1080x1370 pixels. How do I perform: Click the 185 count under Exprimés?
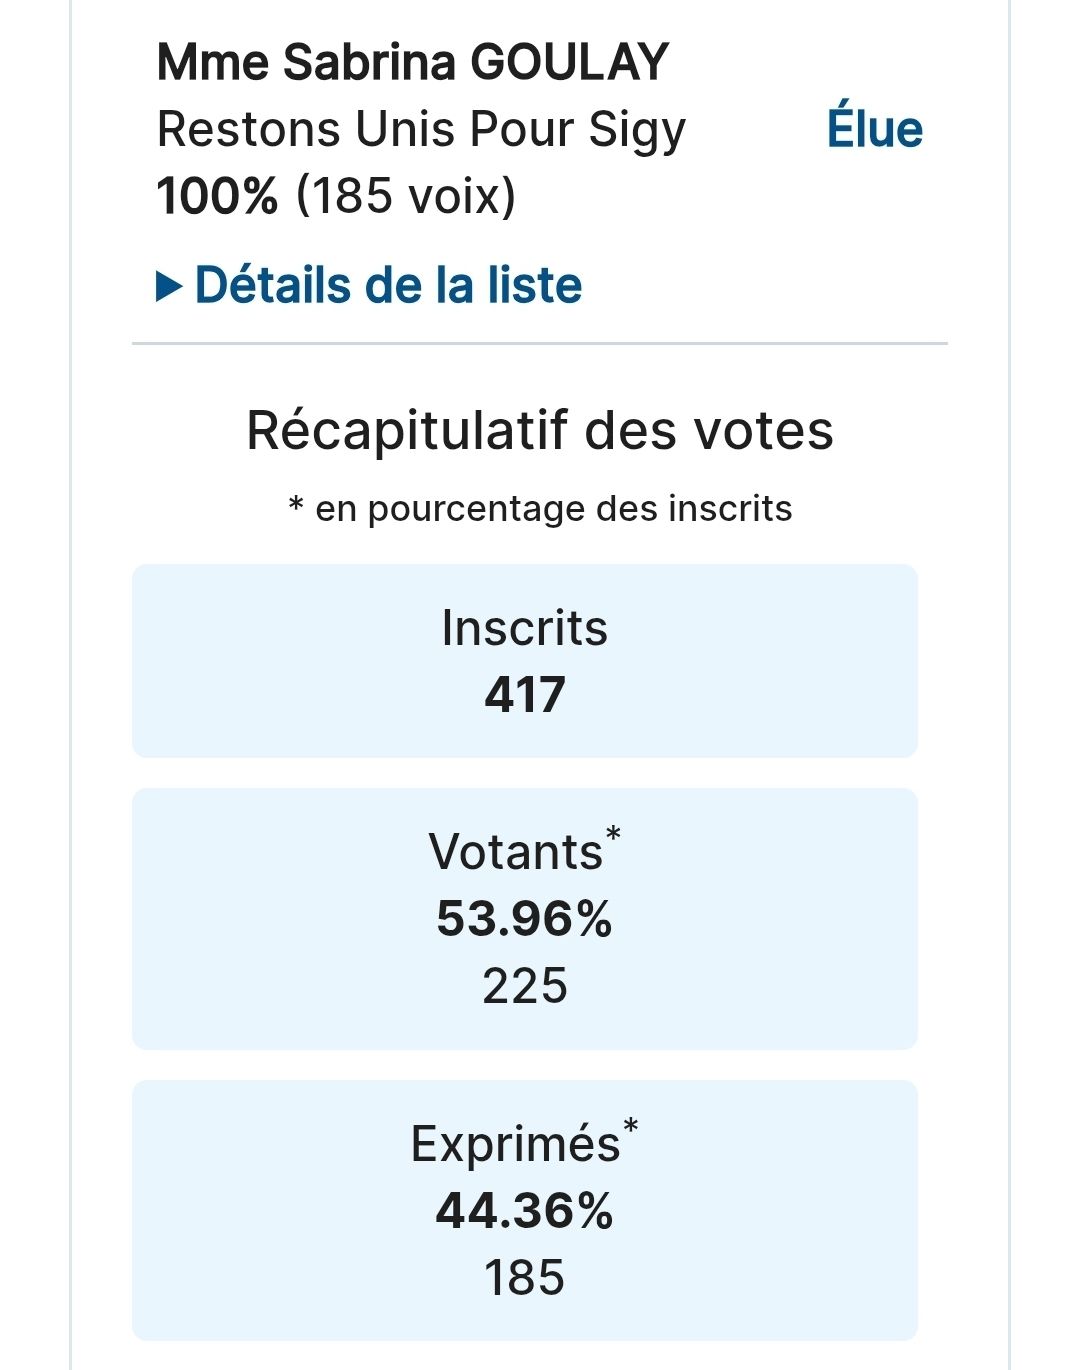(x=524, y=1278)
